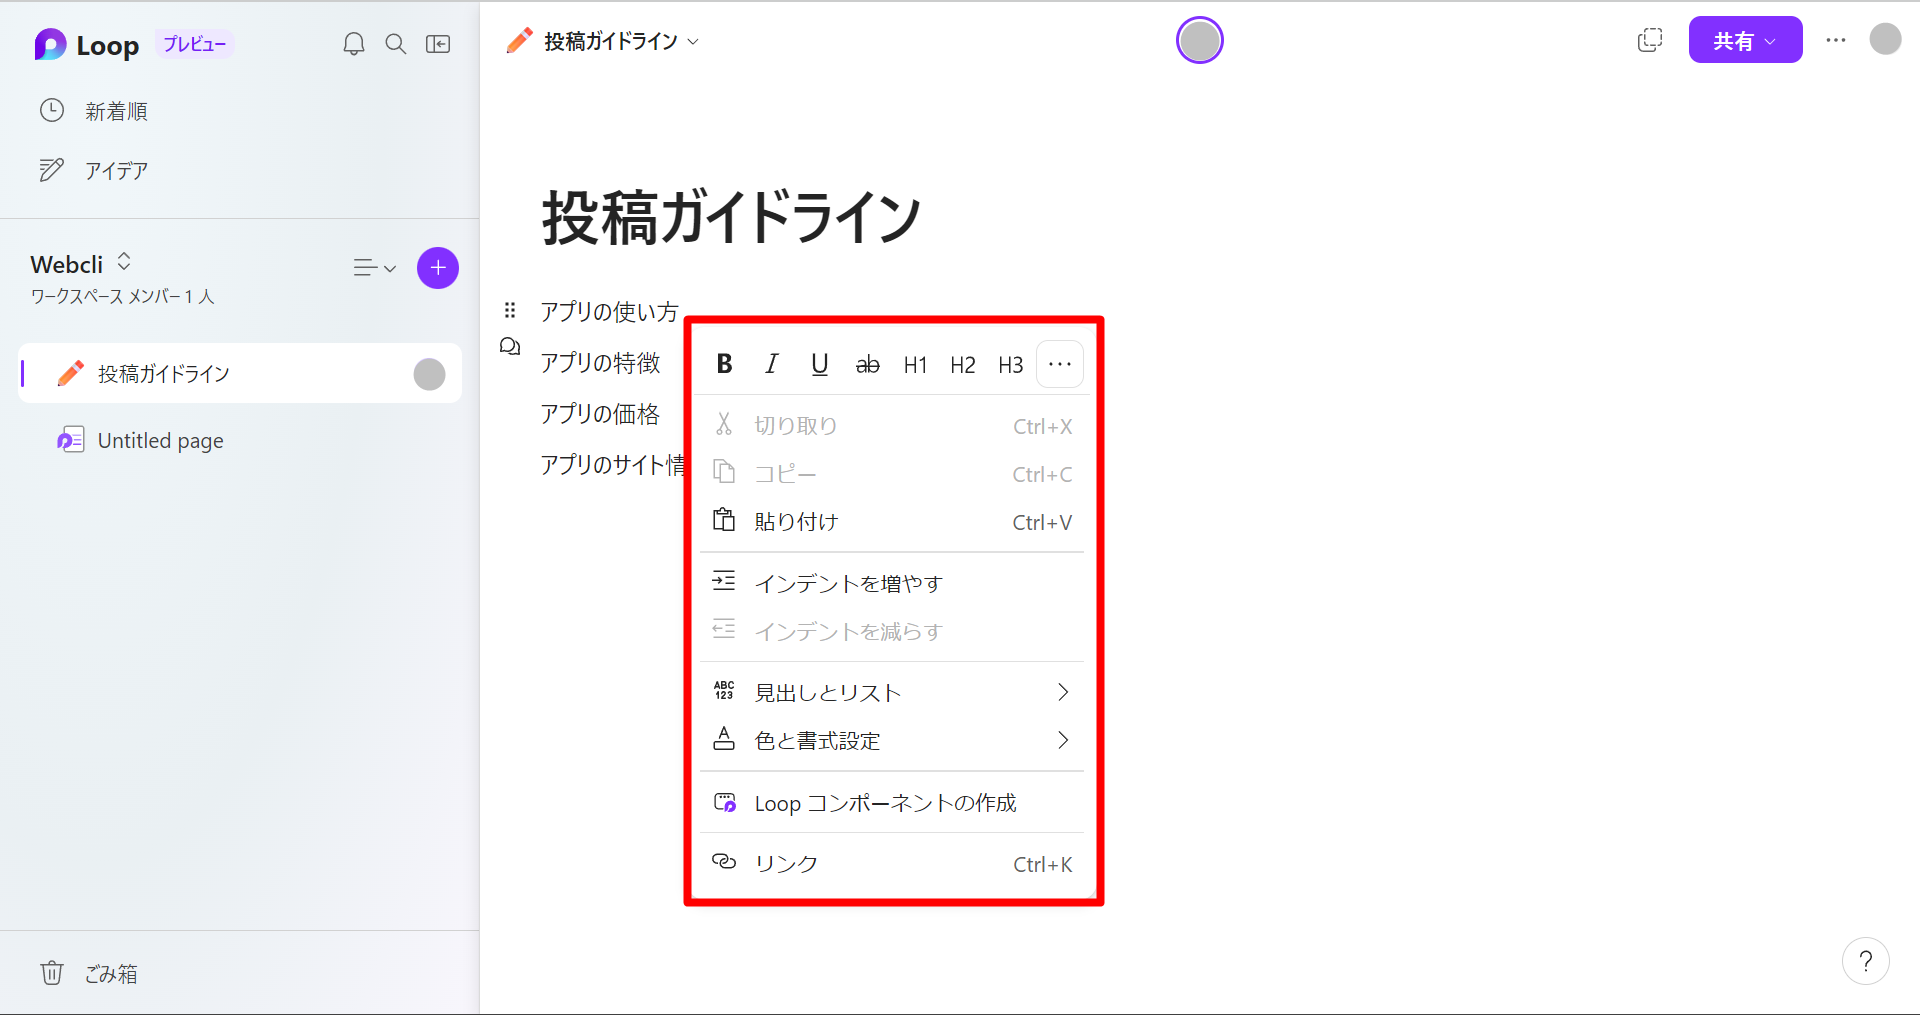Click the プレビュー badge
This screenshot has height=1015, width=1920.
click(x=194, y=44)
